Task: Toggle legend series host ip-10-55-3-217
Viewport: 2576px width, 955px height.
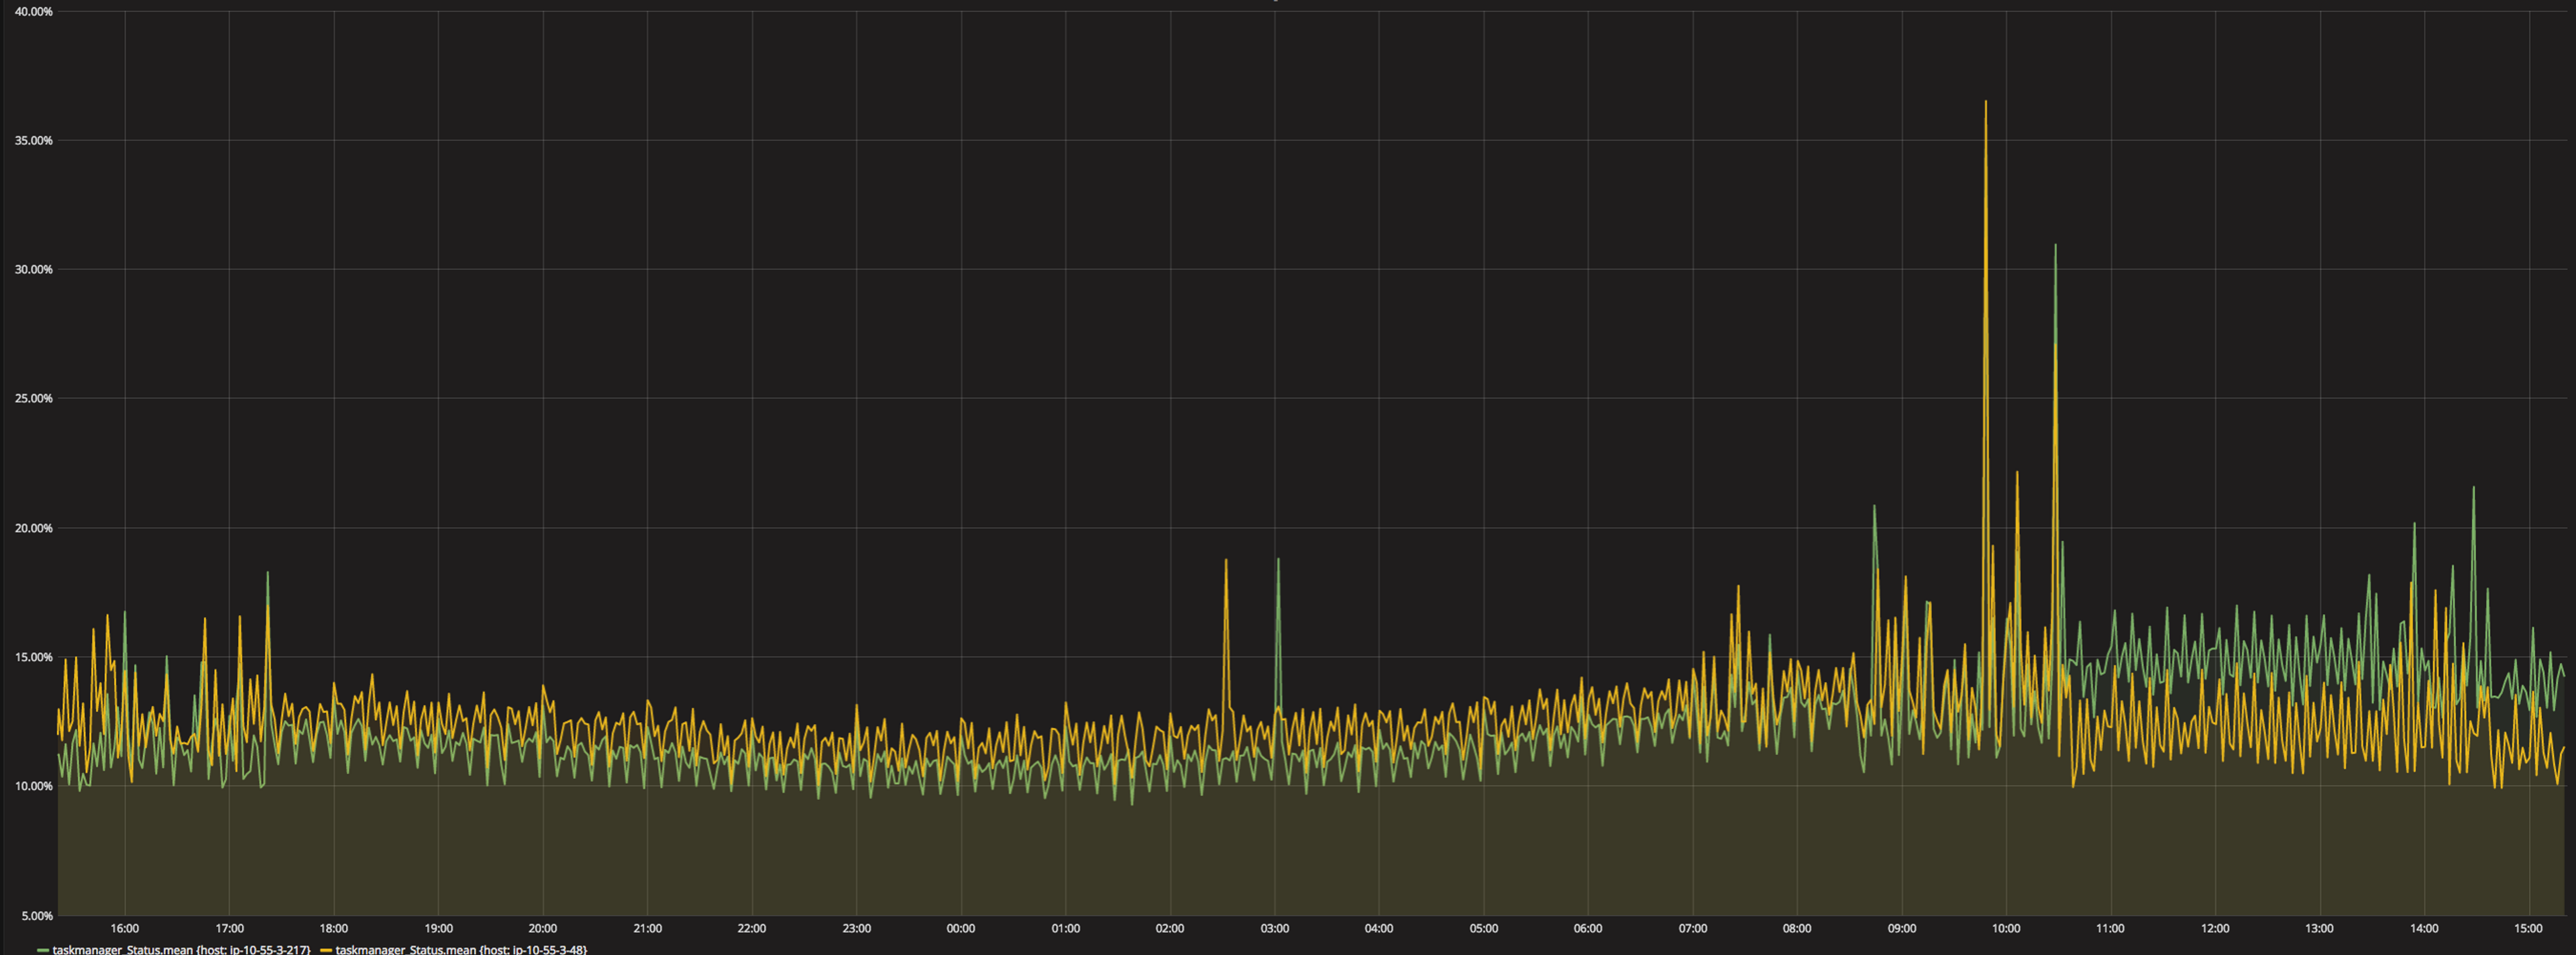Action: tap(181, 949)
